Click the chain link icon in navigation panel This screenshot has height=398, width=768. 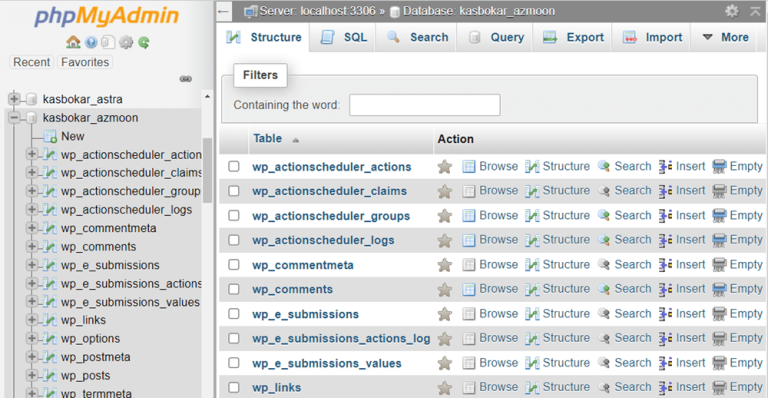point(186,79)
